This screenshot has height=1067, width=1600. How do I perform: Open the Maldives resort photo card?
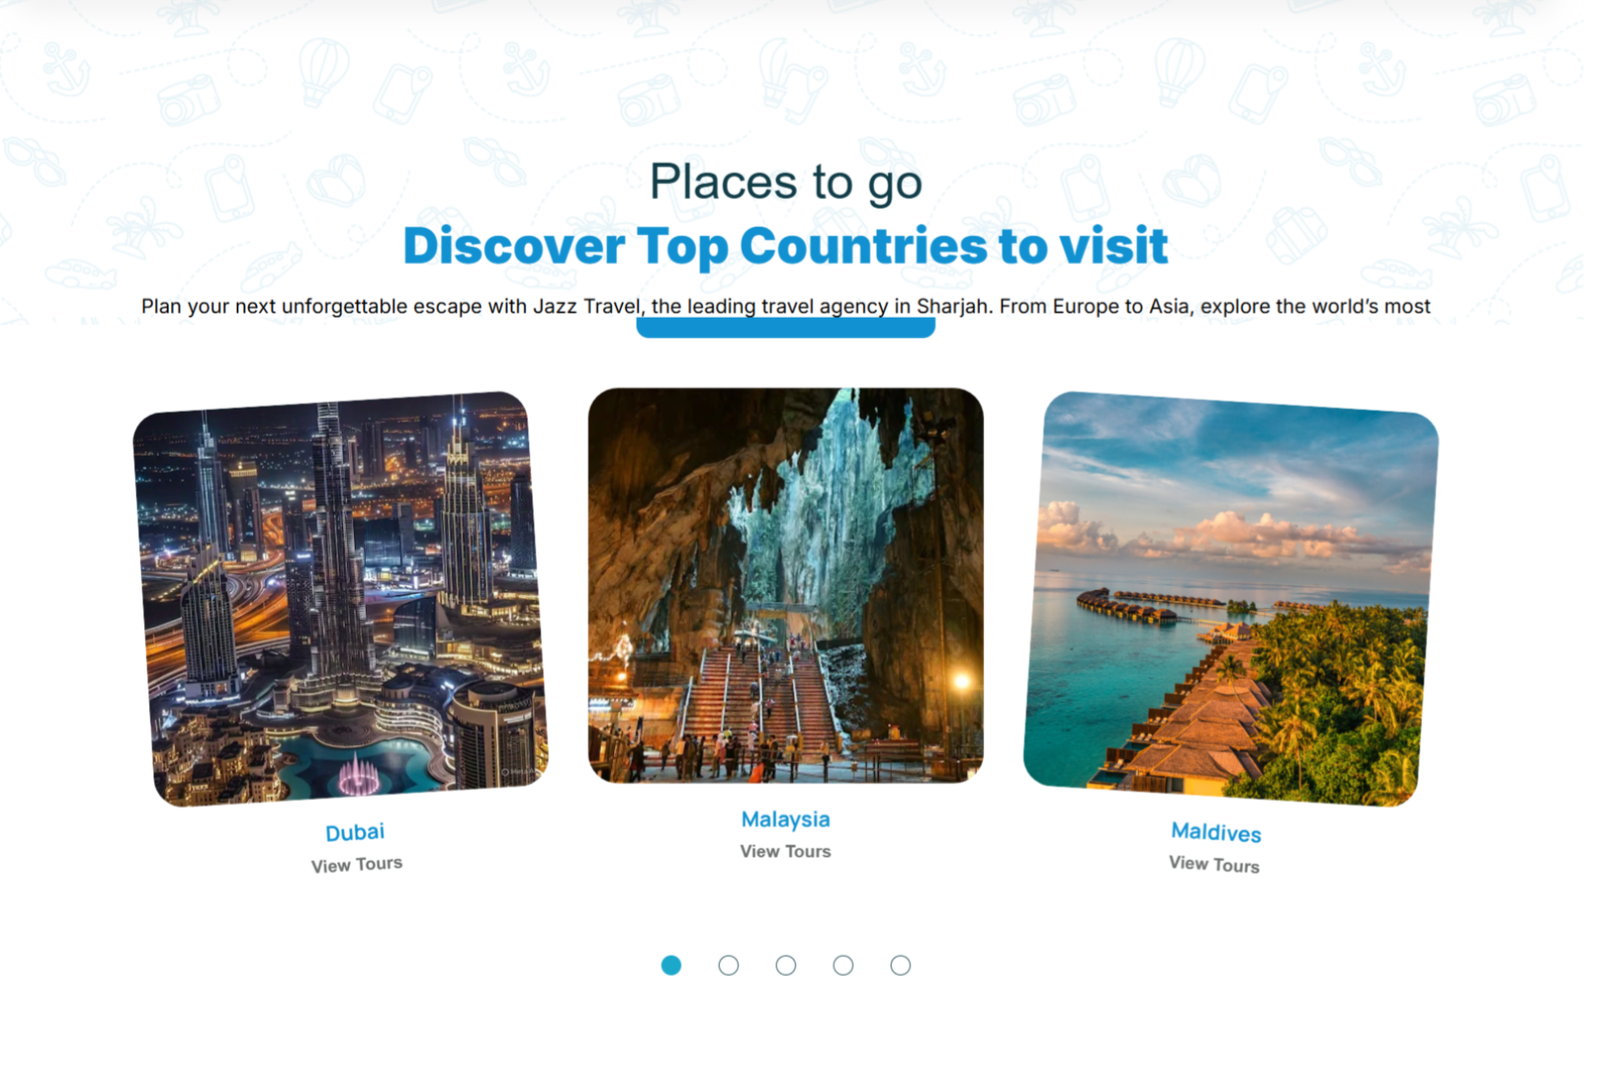1231,598
